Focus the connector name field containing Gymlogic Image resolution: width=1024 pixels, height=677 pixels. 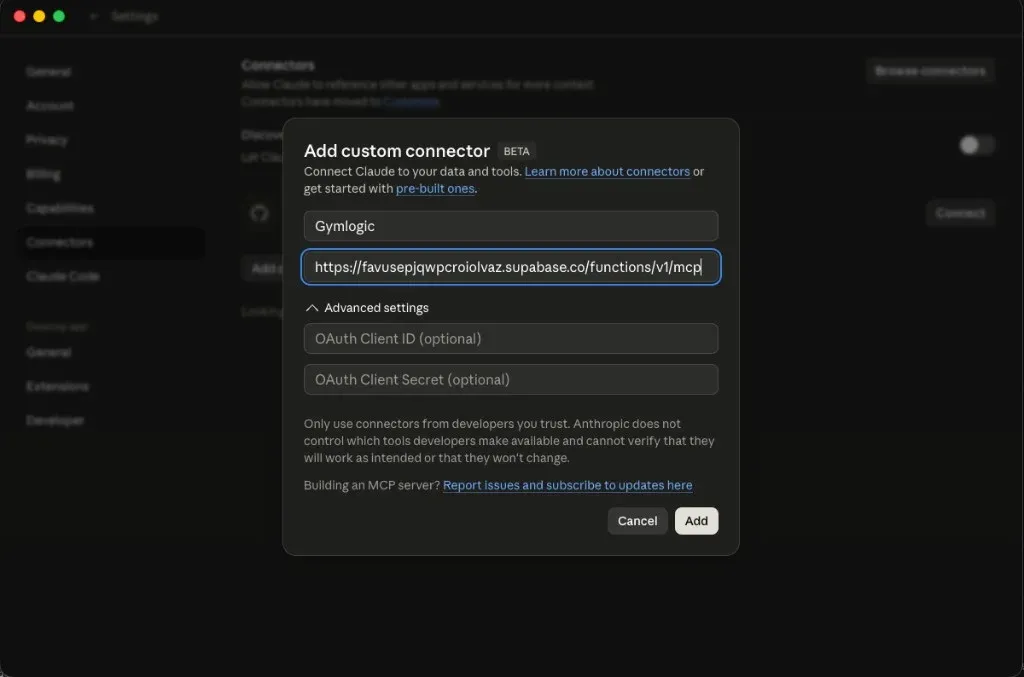[x=511, y=226]
